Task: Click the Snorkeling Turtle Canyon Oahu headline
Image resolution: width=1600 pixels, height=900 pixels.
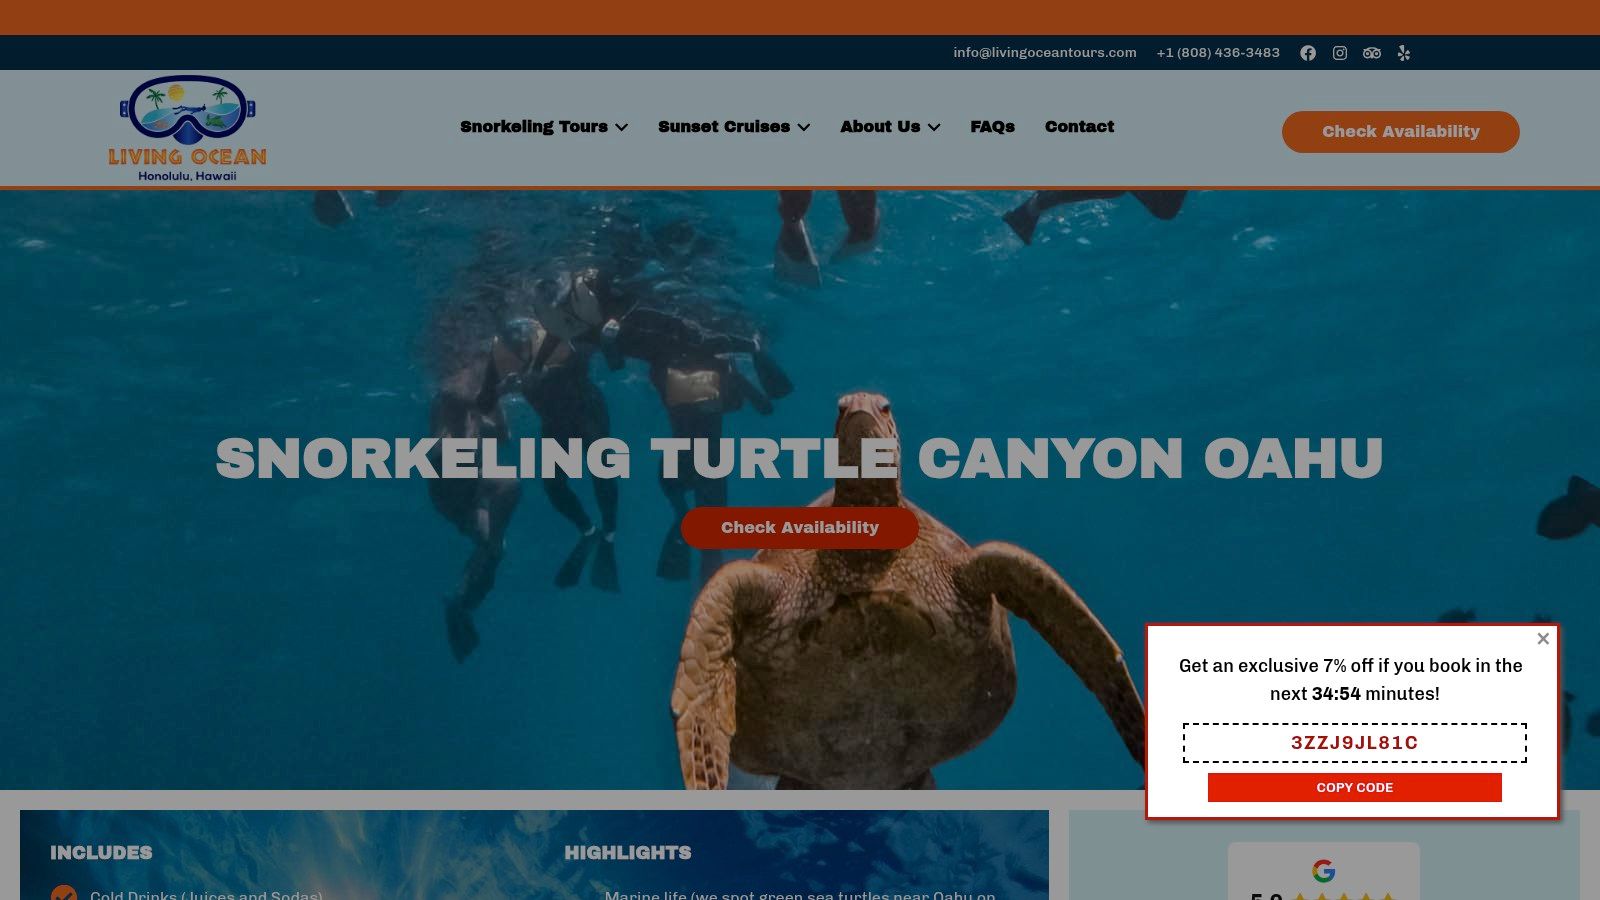Action: click(x=799, y=458)
